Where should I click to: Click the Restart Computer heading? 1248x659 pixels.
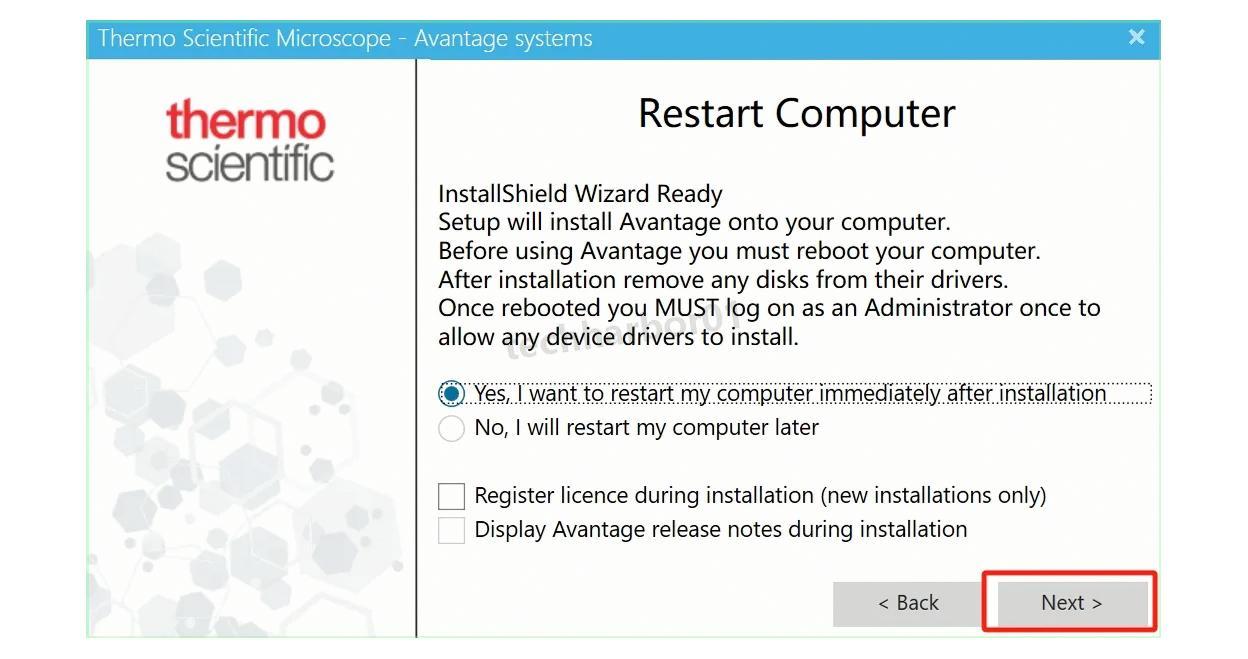click(796, 113)
